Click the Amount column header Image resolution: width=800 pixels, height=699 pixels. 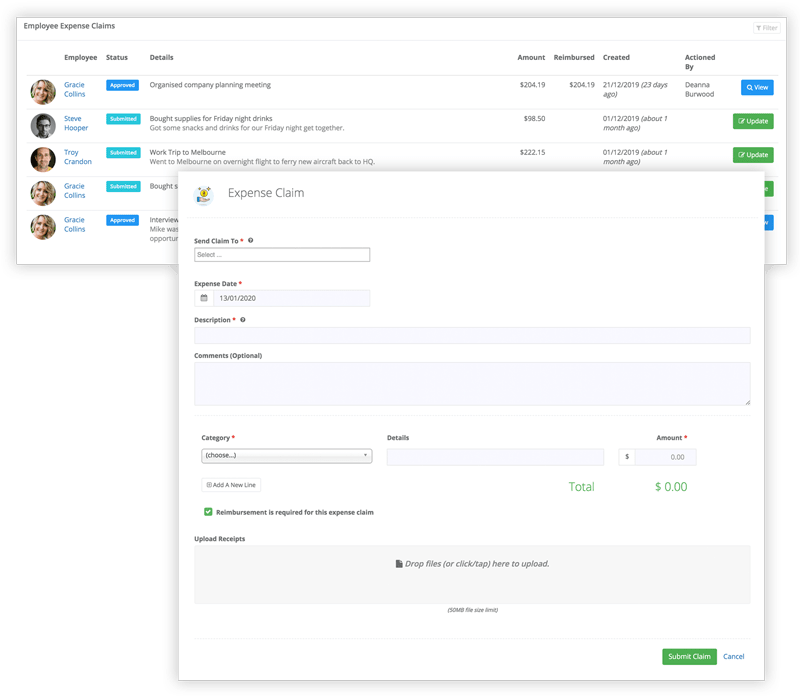[531, 57]
